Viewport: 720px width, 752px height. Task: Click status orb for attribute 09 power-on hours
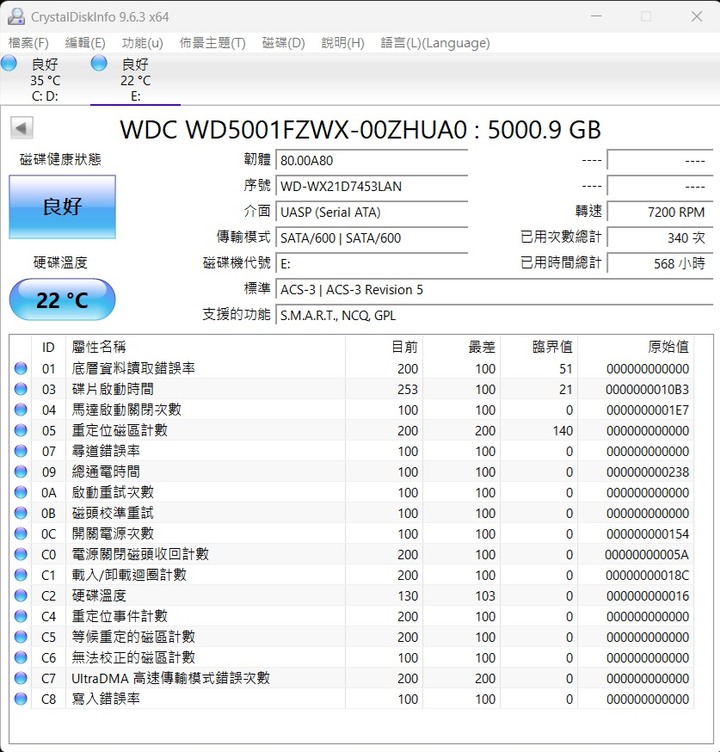pyautogui.click(x=21, y=472)
